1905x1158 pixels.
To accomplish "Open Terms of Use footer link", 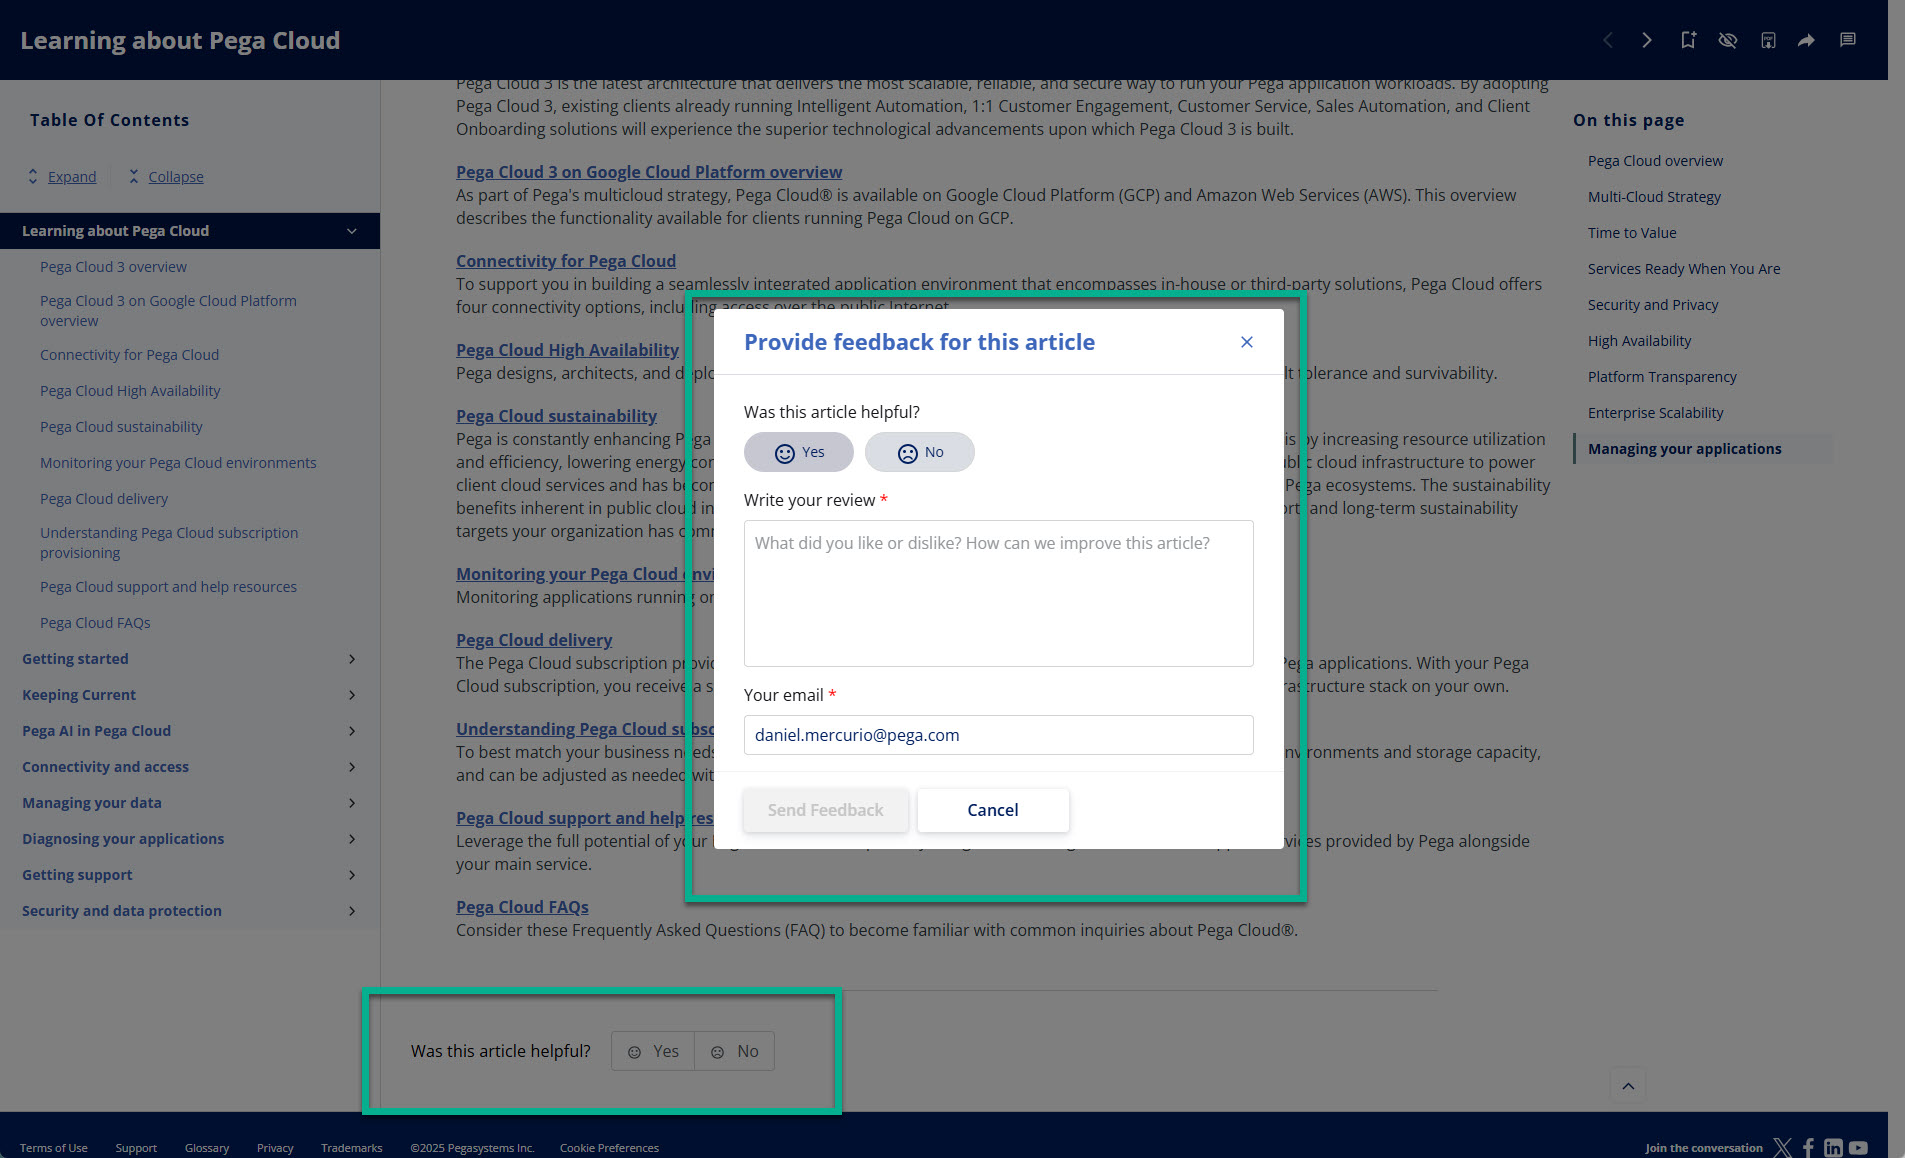I will click(53, 1148).
